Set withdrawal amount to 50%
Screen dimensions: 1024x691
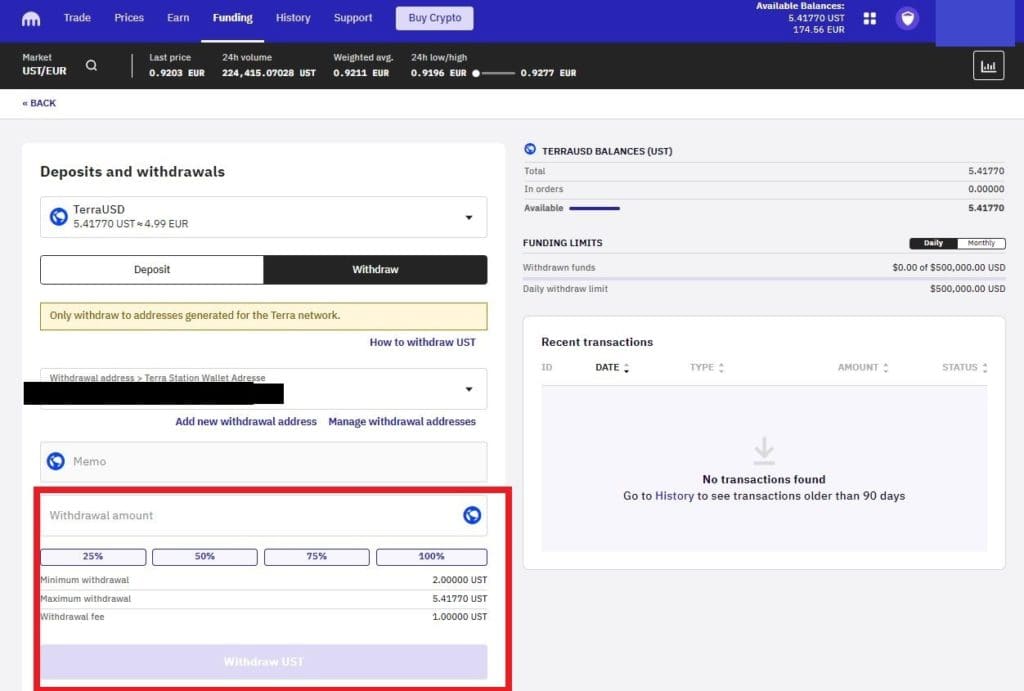[204, 556]
